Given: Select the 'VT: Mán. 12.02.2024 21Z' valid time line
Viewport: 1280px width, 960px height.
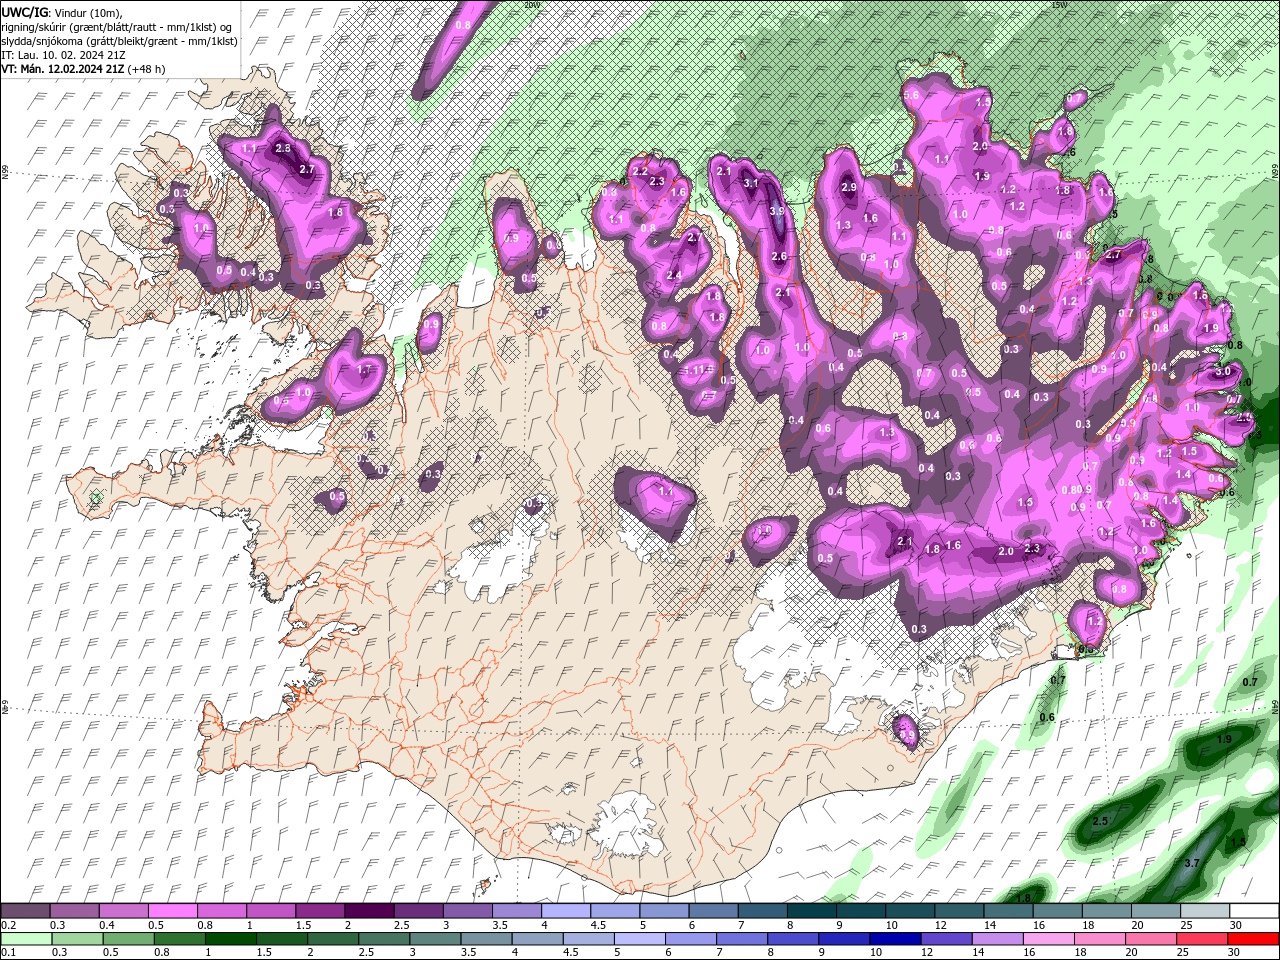Looking at the screenshot, I should [x=63, y=69].
